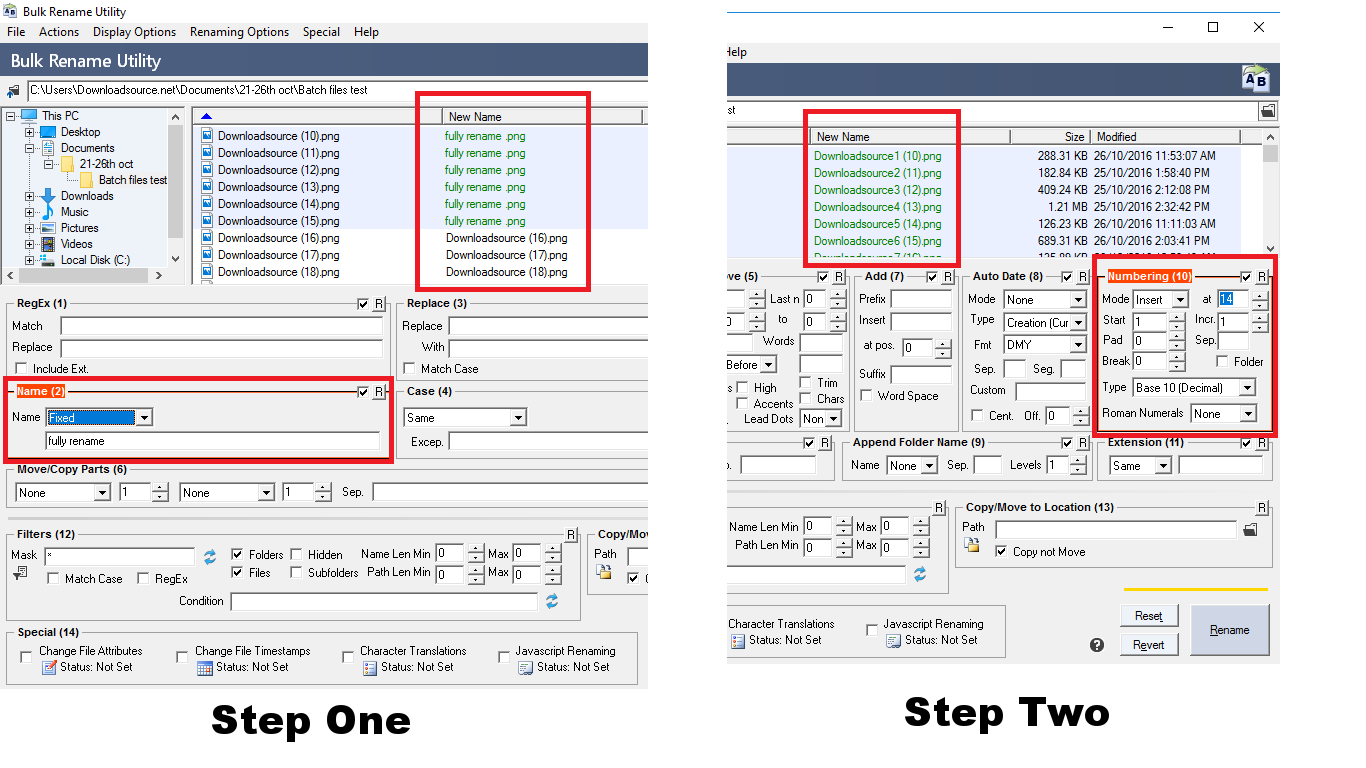Enable the Word Space checkbox in Add
The image size is (1366, 768).
point(866,396)
